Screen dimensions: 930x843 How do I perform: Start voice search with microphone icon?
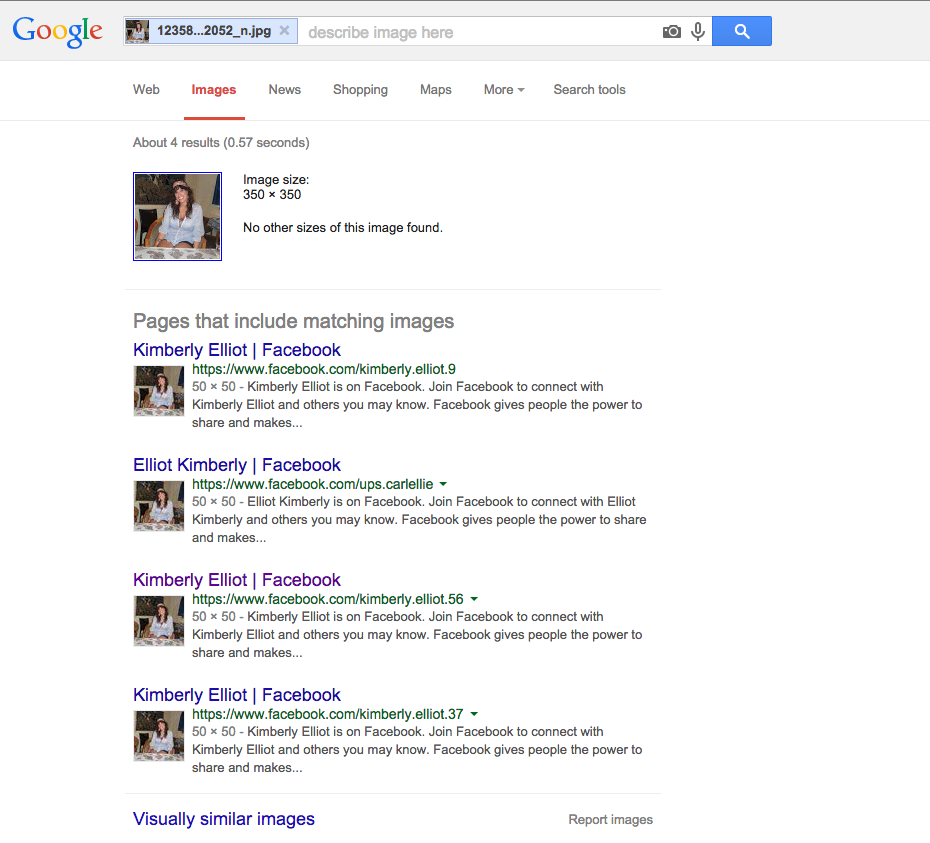698,31
